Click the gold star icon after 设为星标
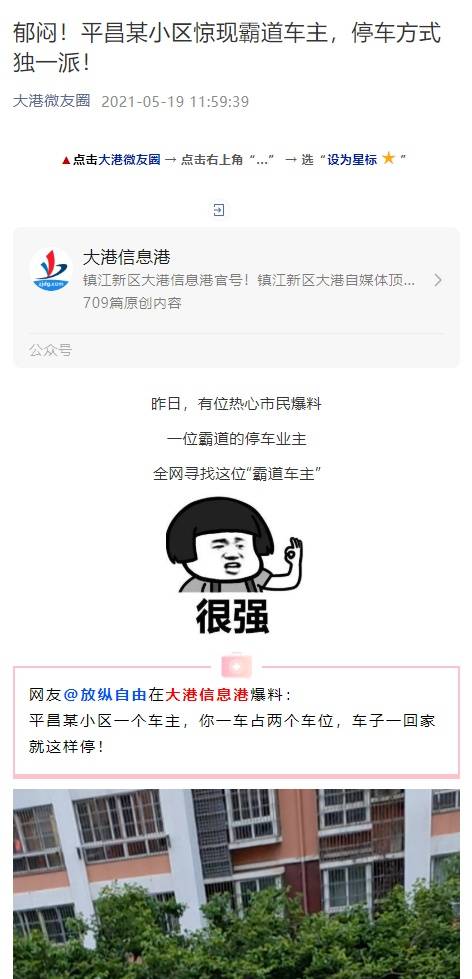 pos(388,158)
